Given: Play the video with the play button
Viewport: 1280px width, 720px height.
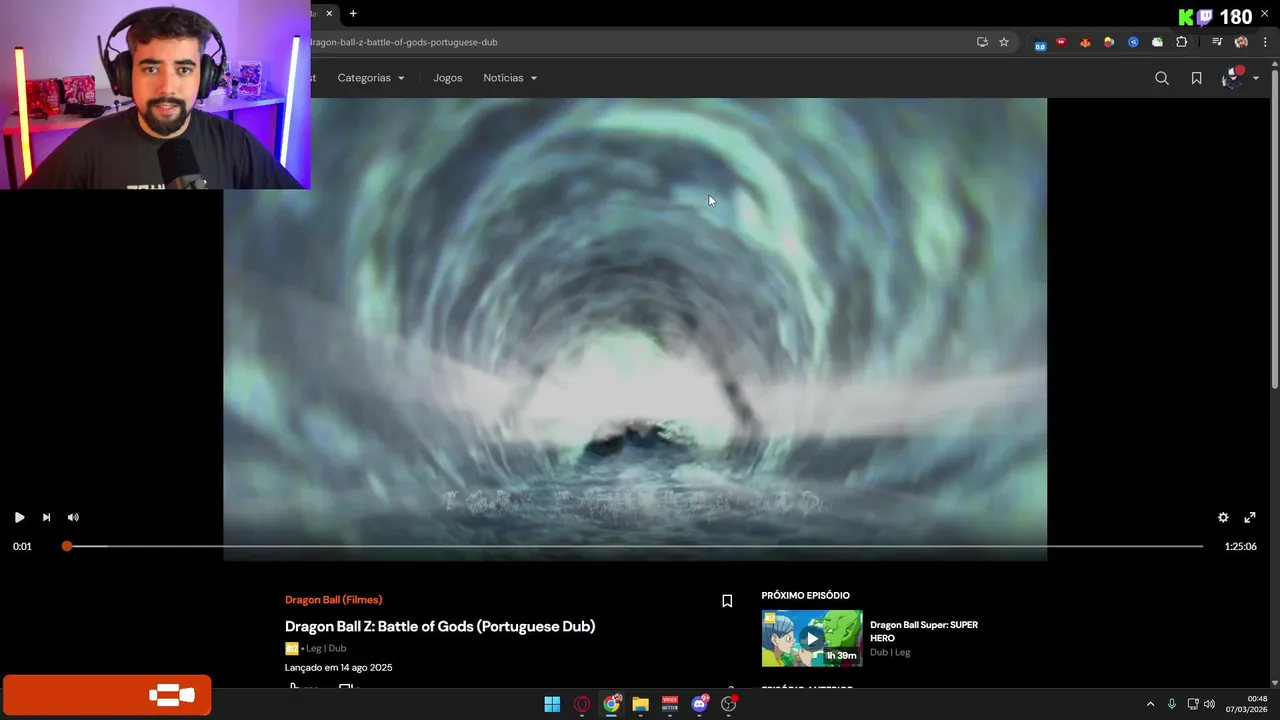Looking at the screenshot, I should point(19,517).
